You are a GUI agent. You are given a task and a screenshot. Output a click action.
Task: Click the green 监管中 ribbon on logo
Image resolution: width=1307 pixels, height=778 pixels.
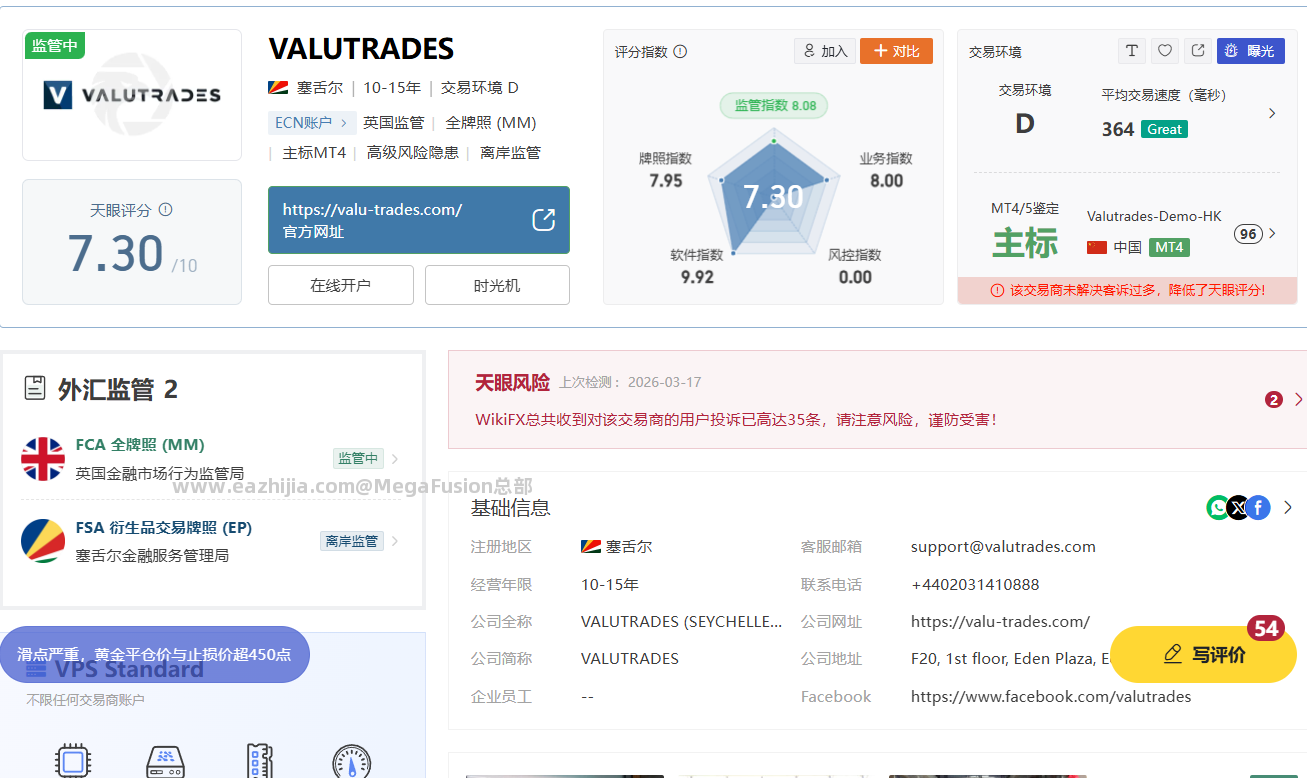(54, 45)
